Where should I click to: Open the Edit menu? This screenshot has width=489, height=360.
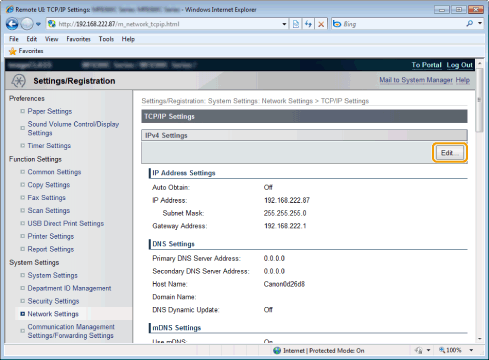[32, 39]
